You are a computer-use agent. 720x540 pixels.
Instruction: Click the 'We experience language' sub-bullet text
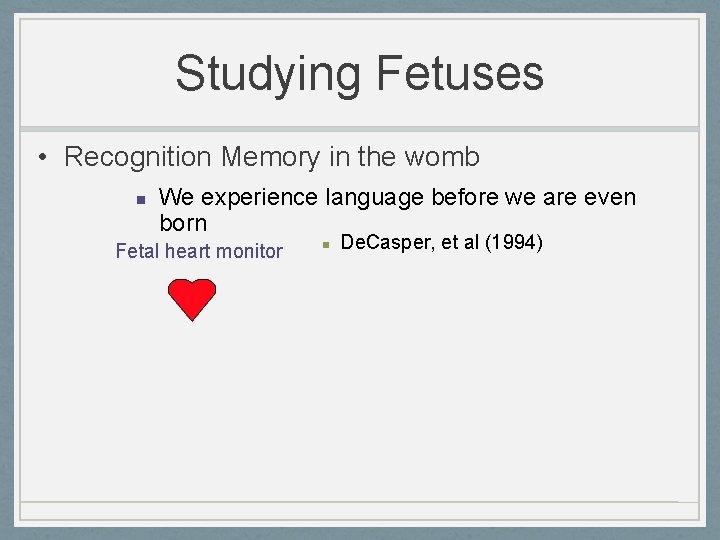point(397,197)
